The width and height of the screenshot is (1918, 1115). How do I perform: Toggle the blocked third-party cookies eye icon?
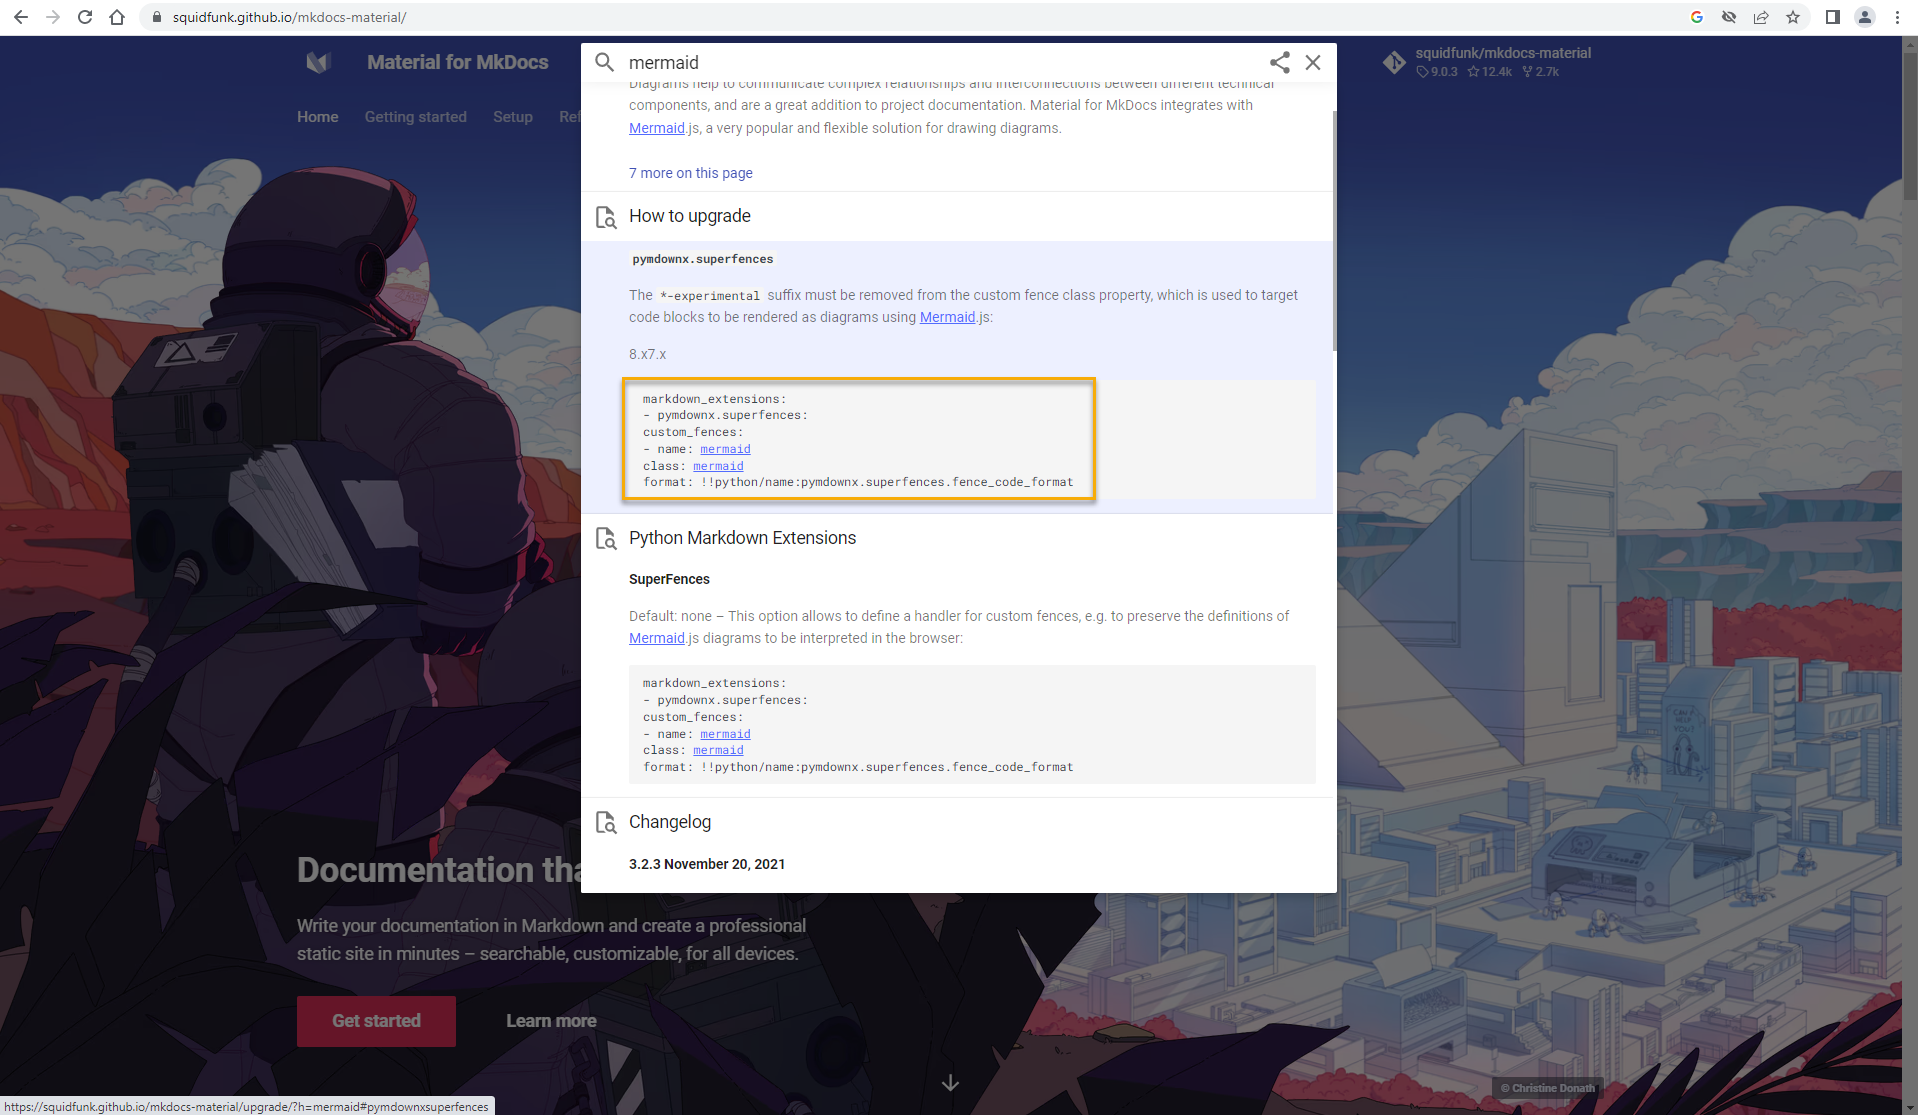coord(1729,17)
